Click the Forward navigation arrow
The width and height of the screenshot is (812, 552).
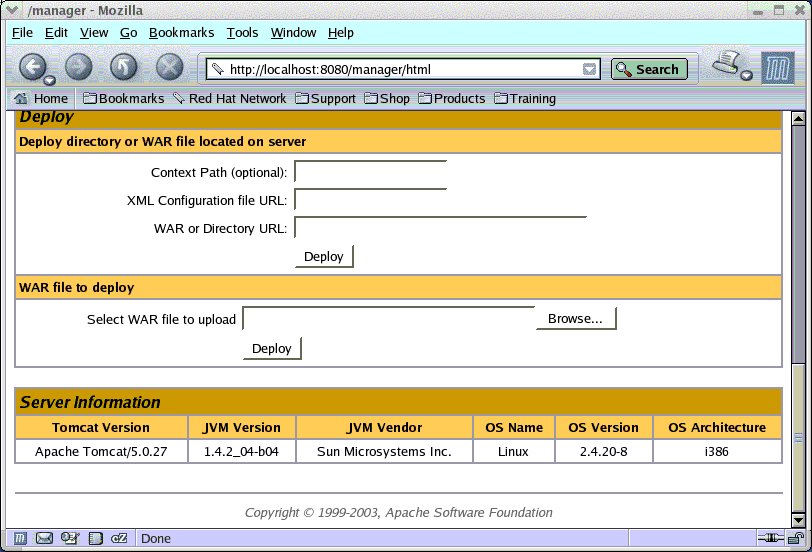(x=78, y=67)
